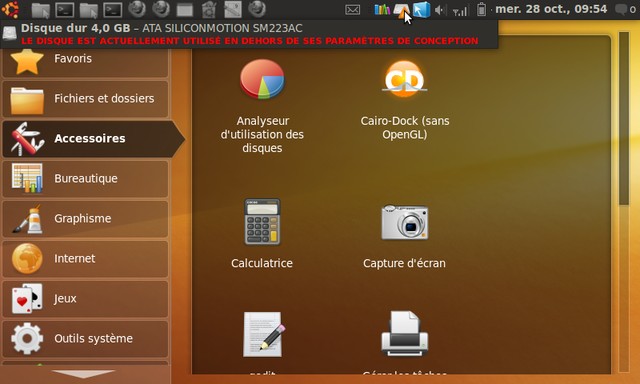Open the Fichiers et dossiers category
This screenshot has height=384, width=640.
click(x=85, y=99)
